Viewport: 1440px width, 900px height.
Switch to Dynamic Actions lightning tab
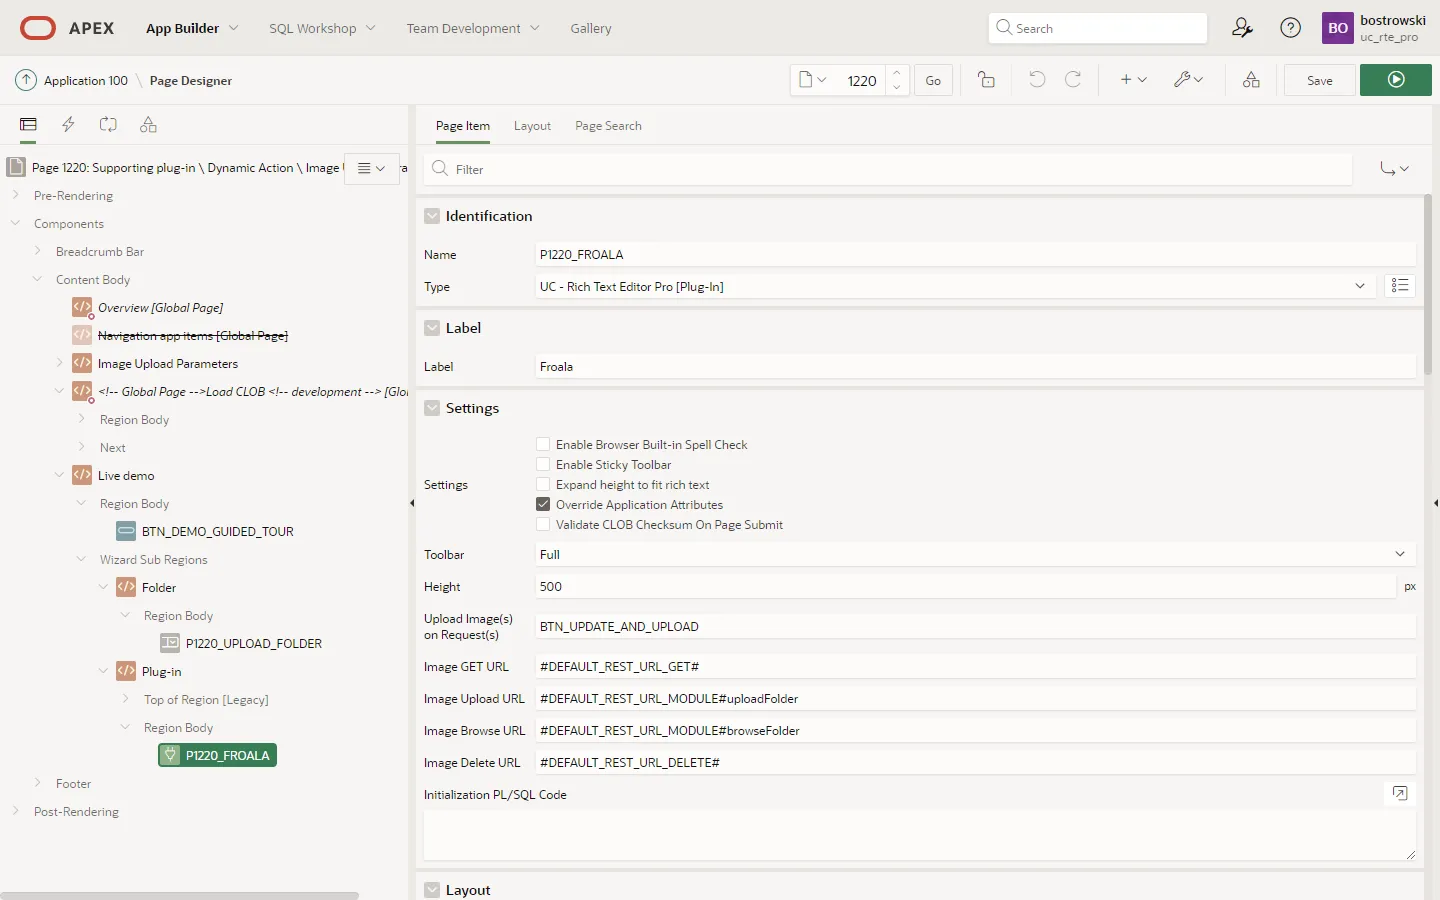pos(68,125)
